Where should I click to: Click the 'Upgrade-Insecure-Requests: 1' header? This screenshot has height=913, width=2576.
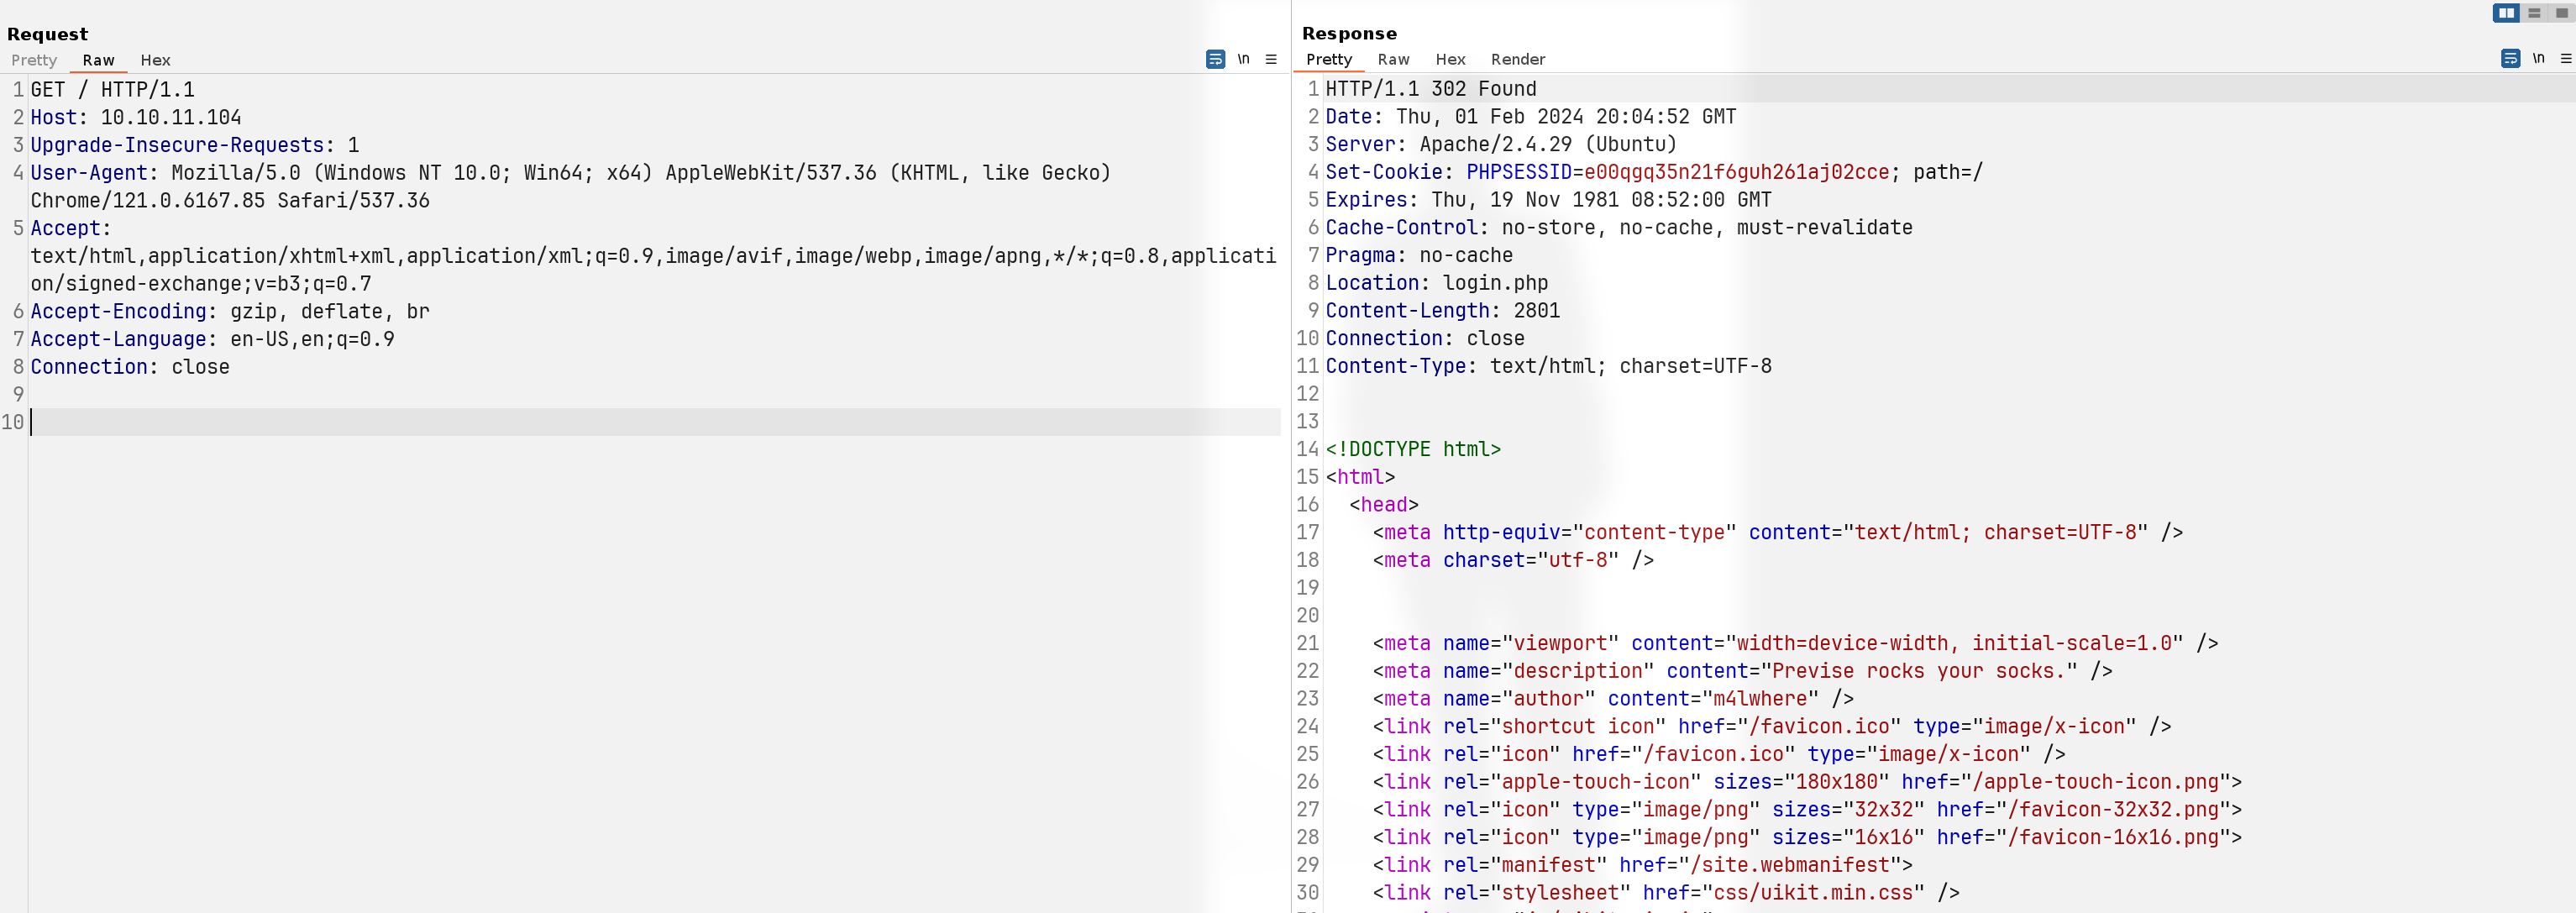coord(195,145)
